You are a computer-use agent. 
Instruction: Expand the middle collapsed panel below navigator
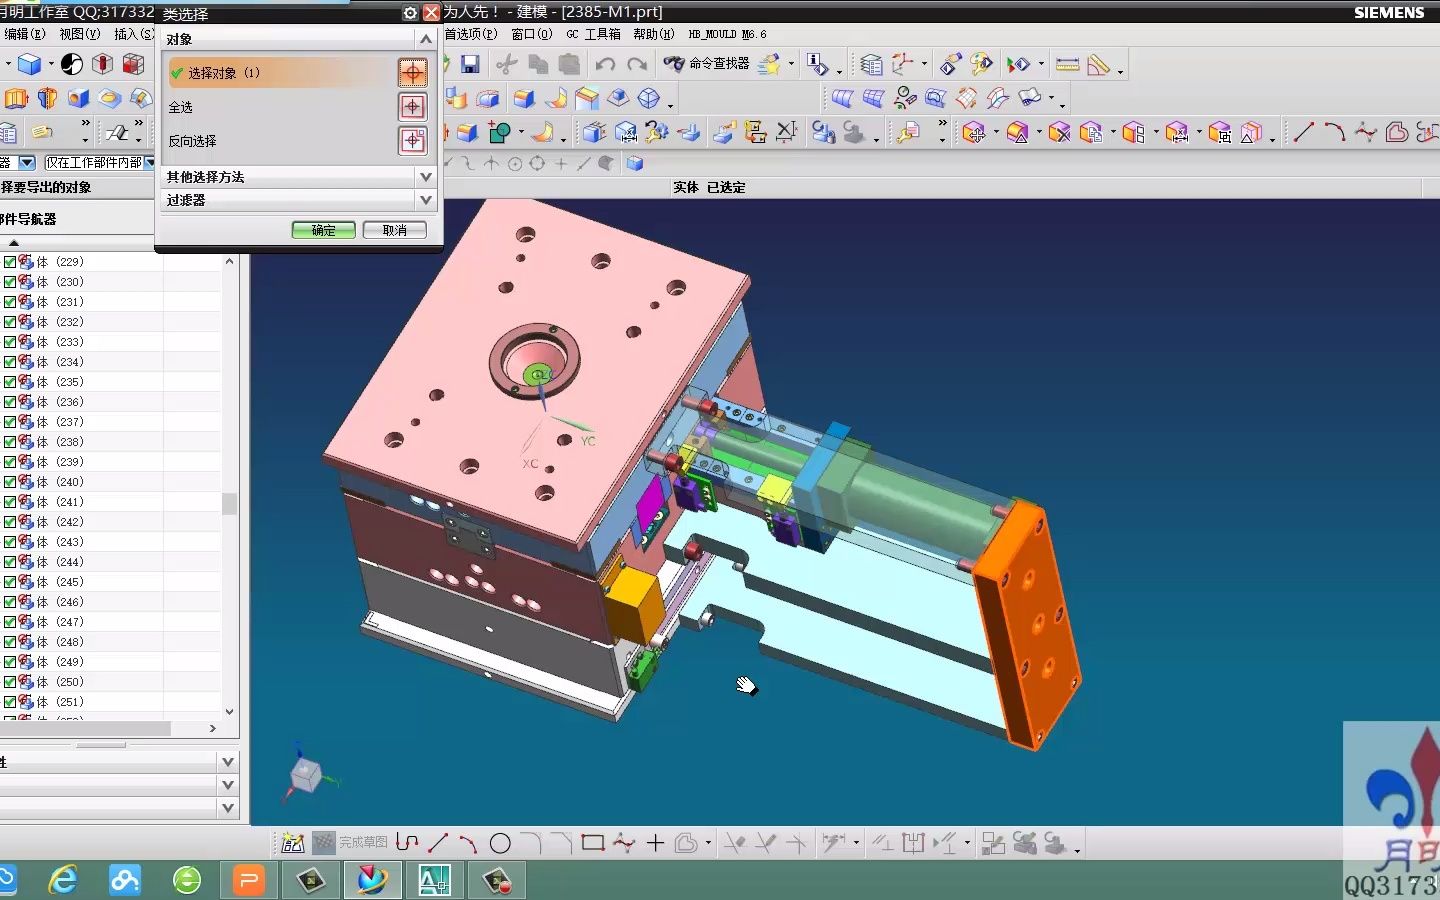coord(228,785)
